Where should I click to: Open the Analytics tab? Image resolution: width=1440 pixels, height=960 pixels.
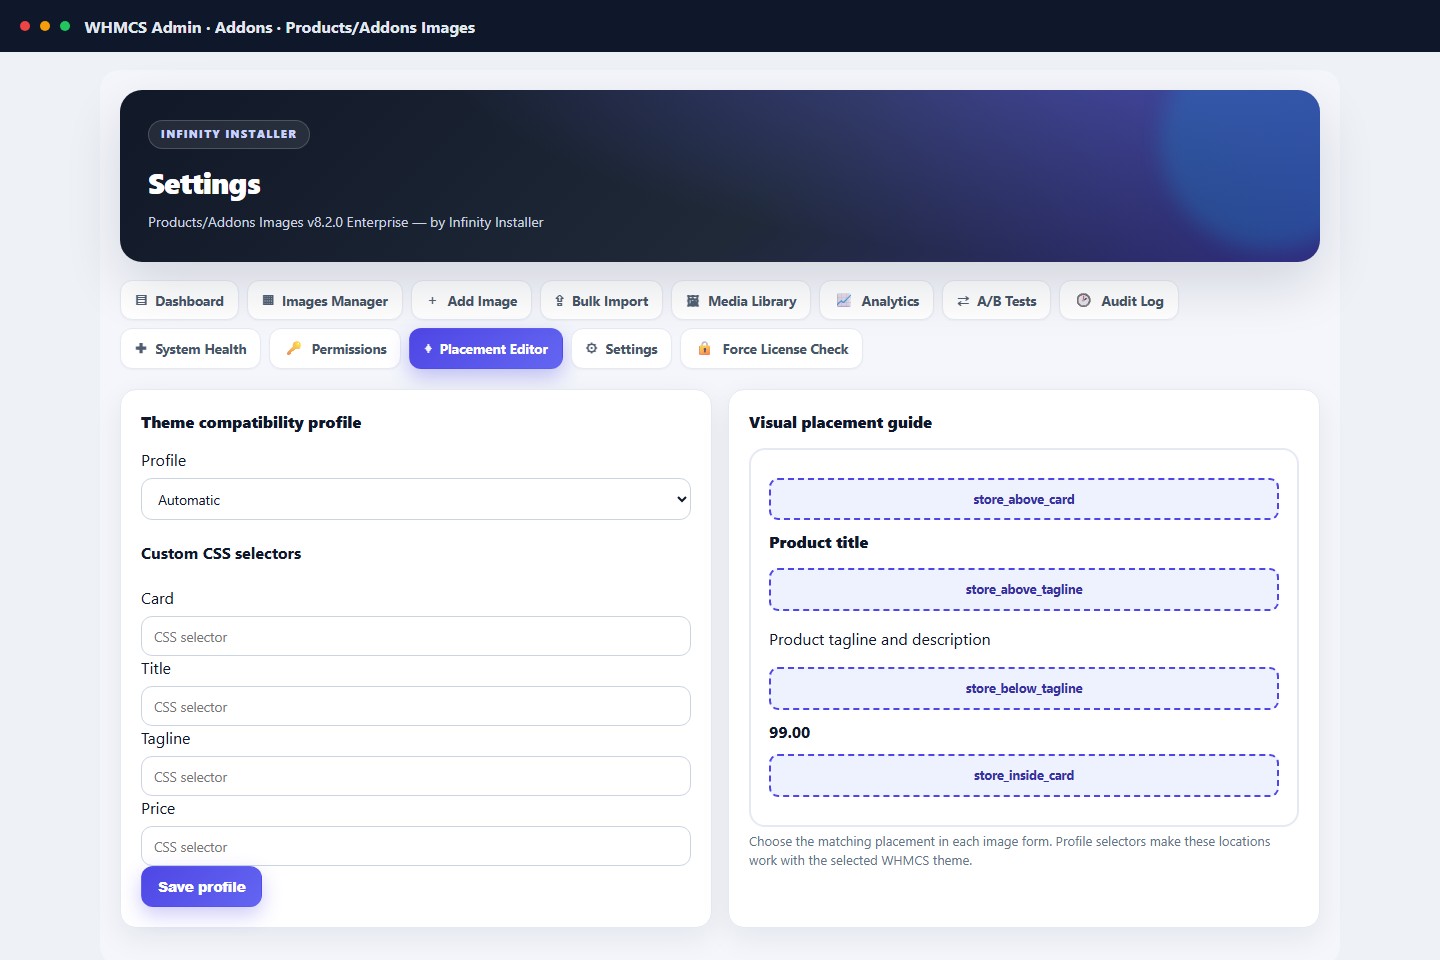point(876,301)
